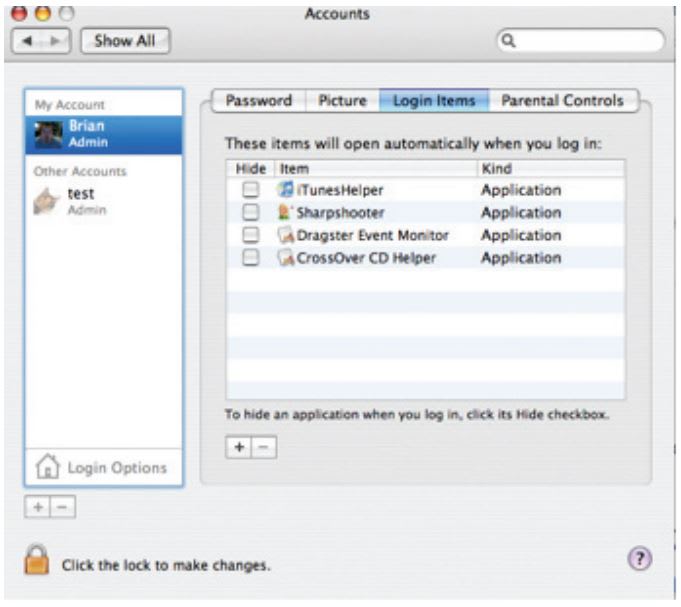Select the CrossOver CD Helper text
This screenshot has height=607, width=681.
pos(366,258)
